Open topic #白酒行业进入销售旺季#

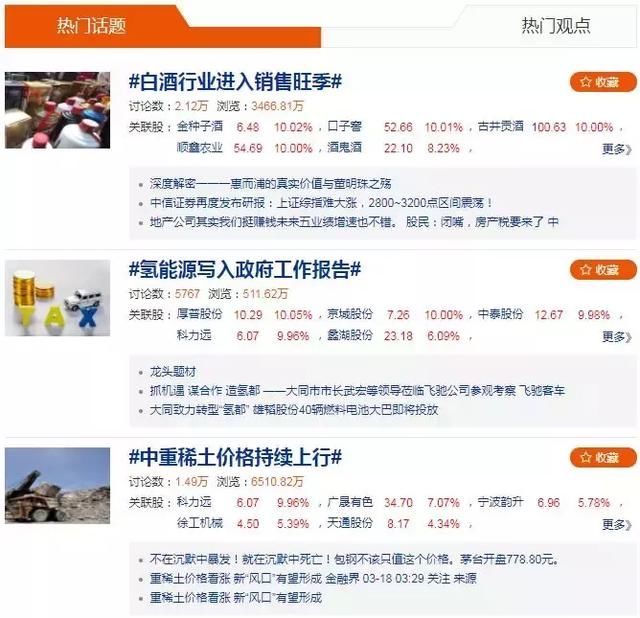pos(236,82)
